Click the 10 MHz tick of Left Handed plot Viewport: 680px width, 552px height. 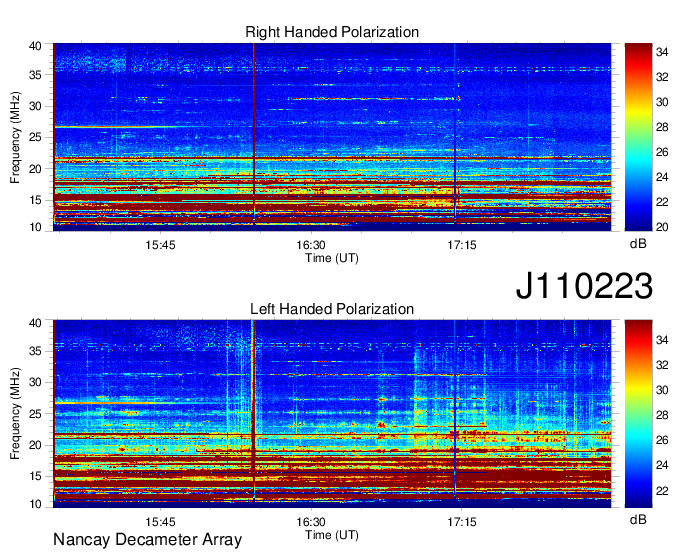(35, 504)
